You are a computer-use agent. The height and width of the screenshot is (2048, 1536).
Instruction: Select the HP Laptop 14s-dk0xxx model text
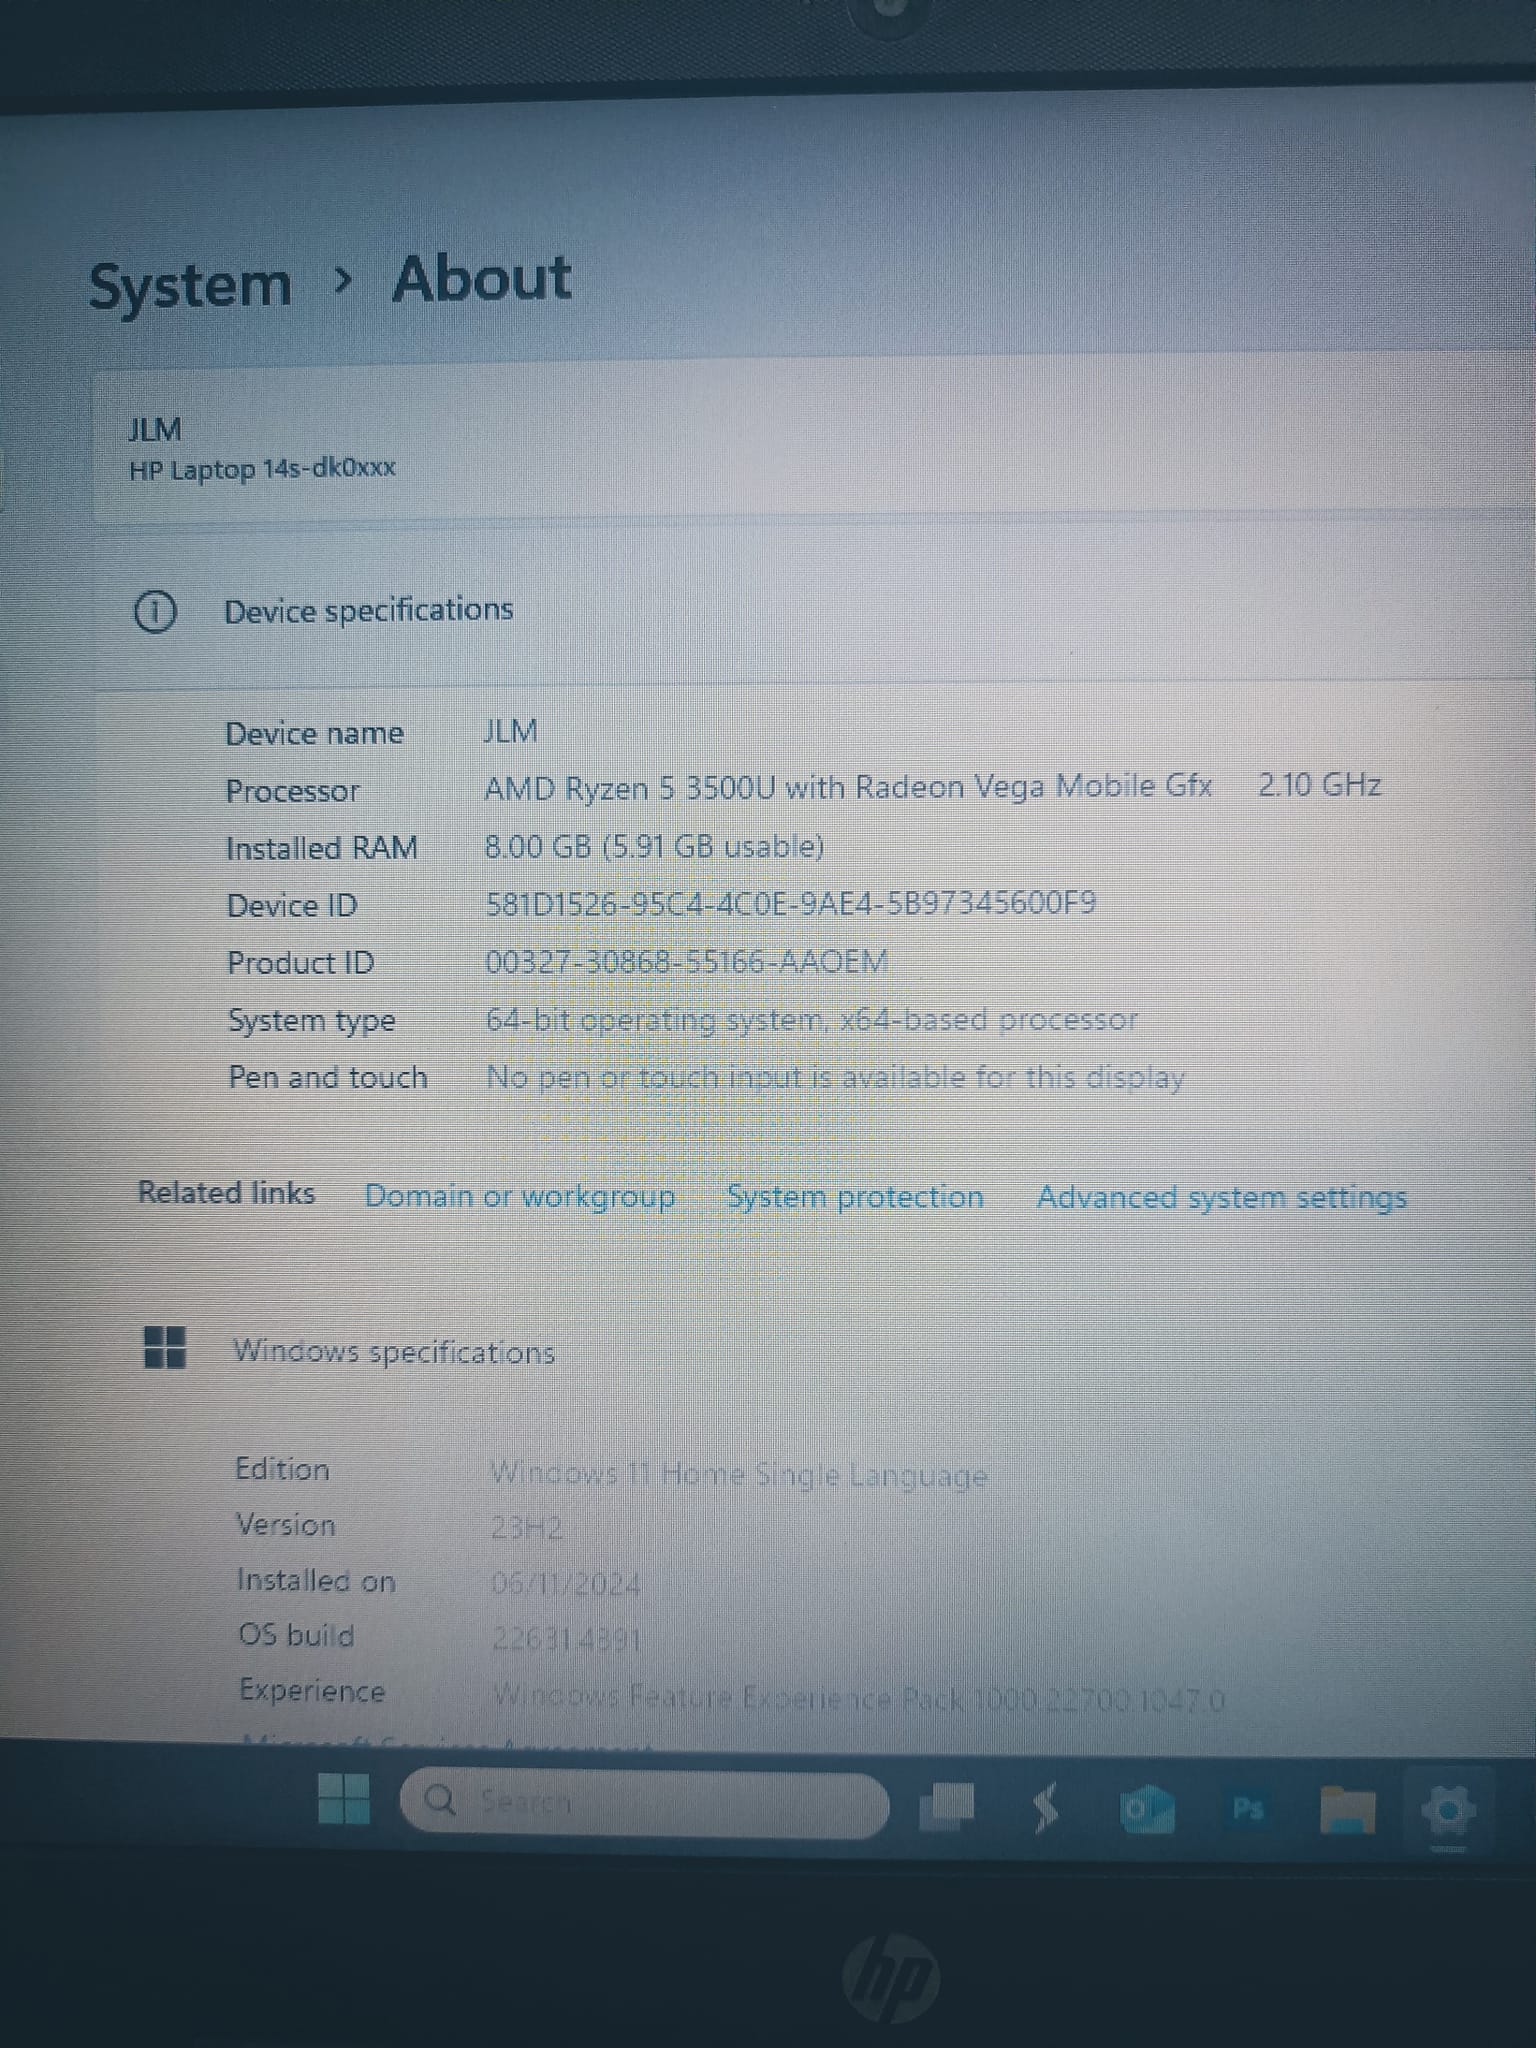pos(262,468)
